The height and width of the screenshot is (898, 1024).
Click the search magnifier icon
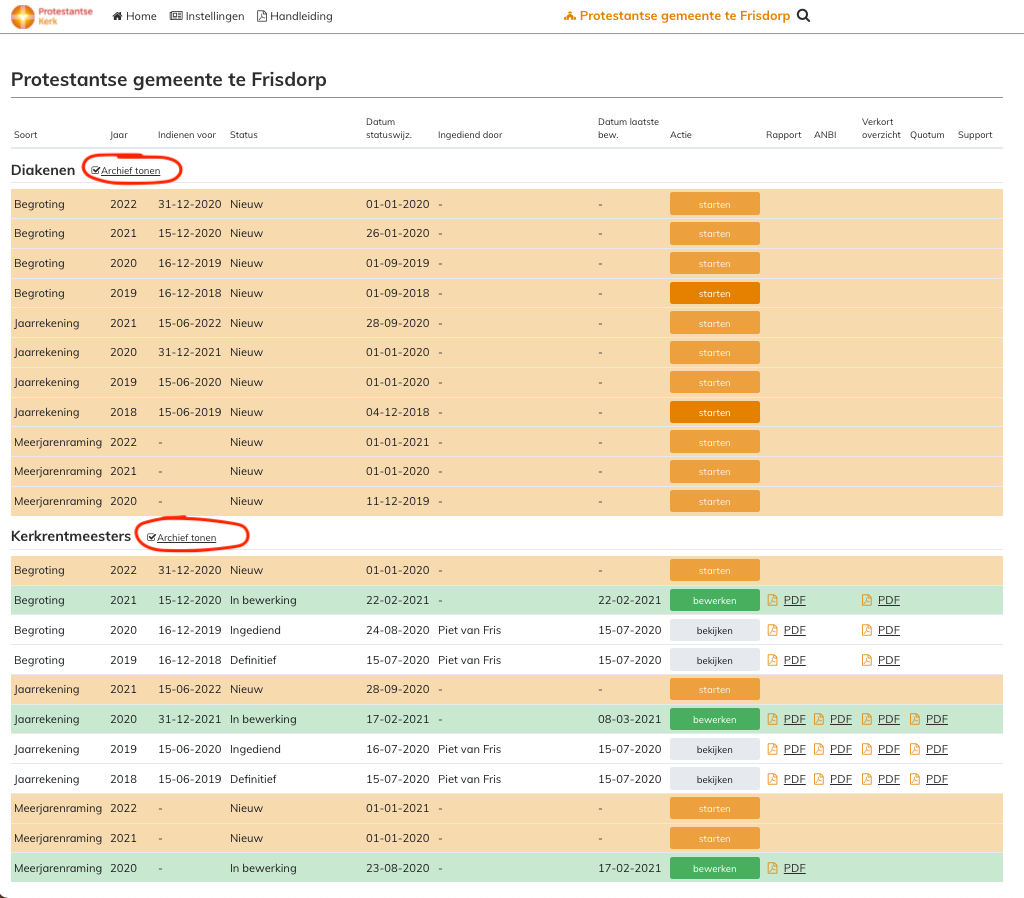tap(803, 16)
